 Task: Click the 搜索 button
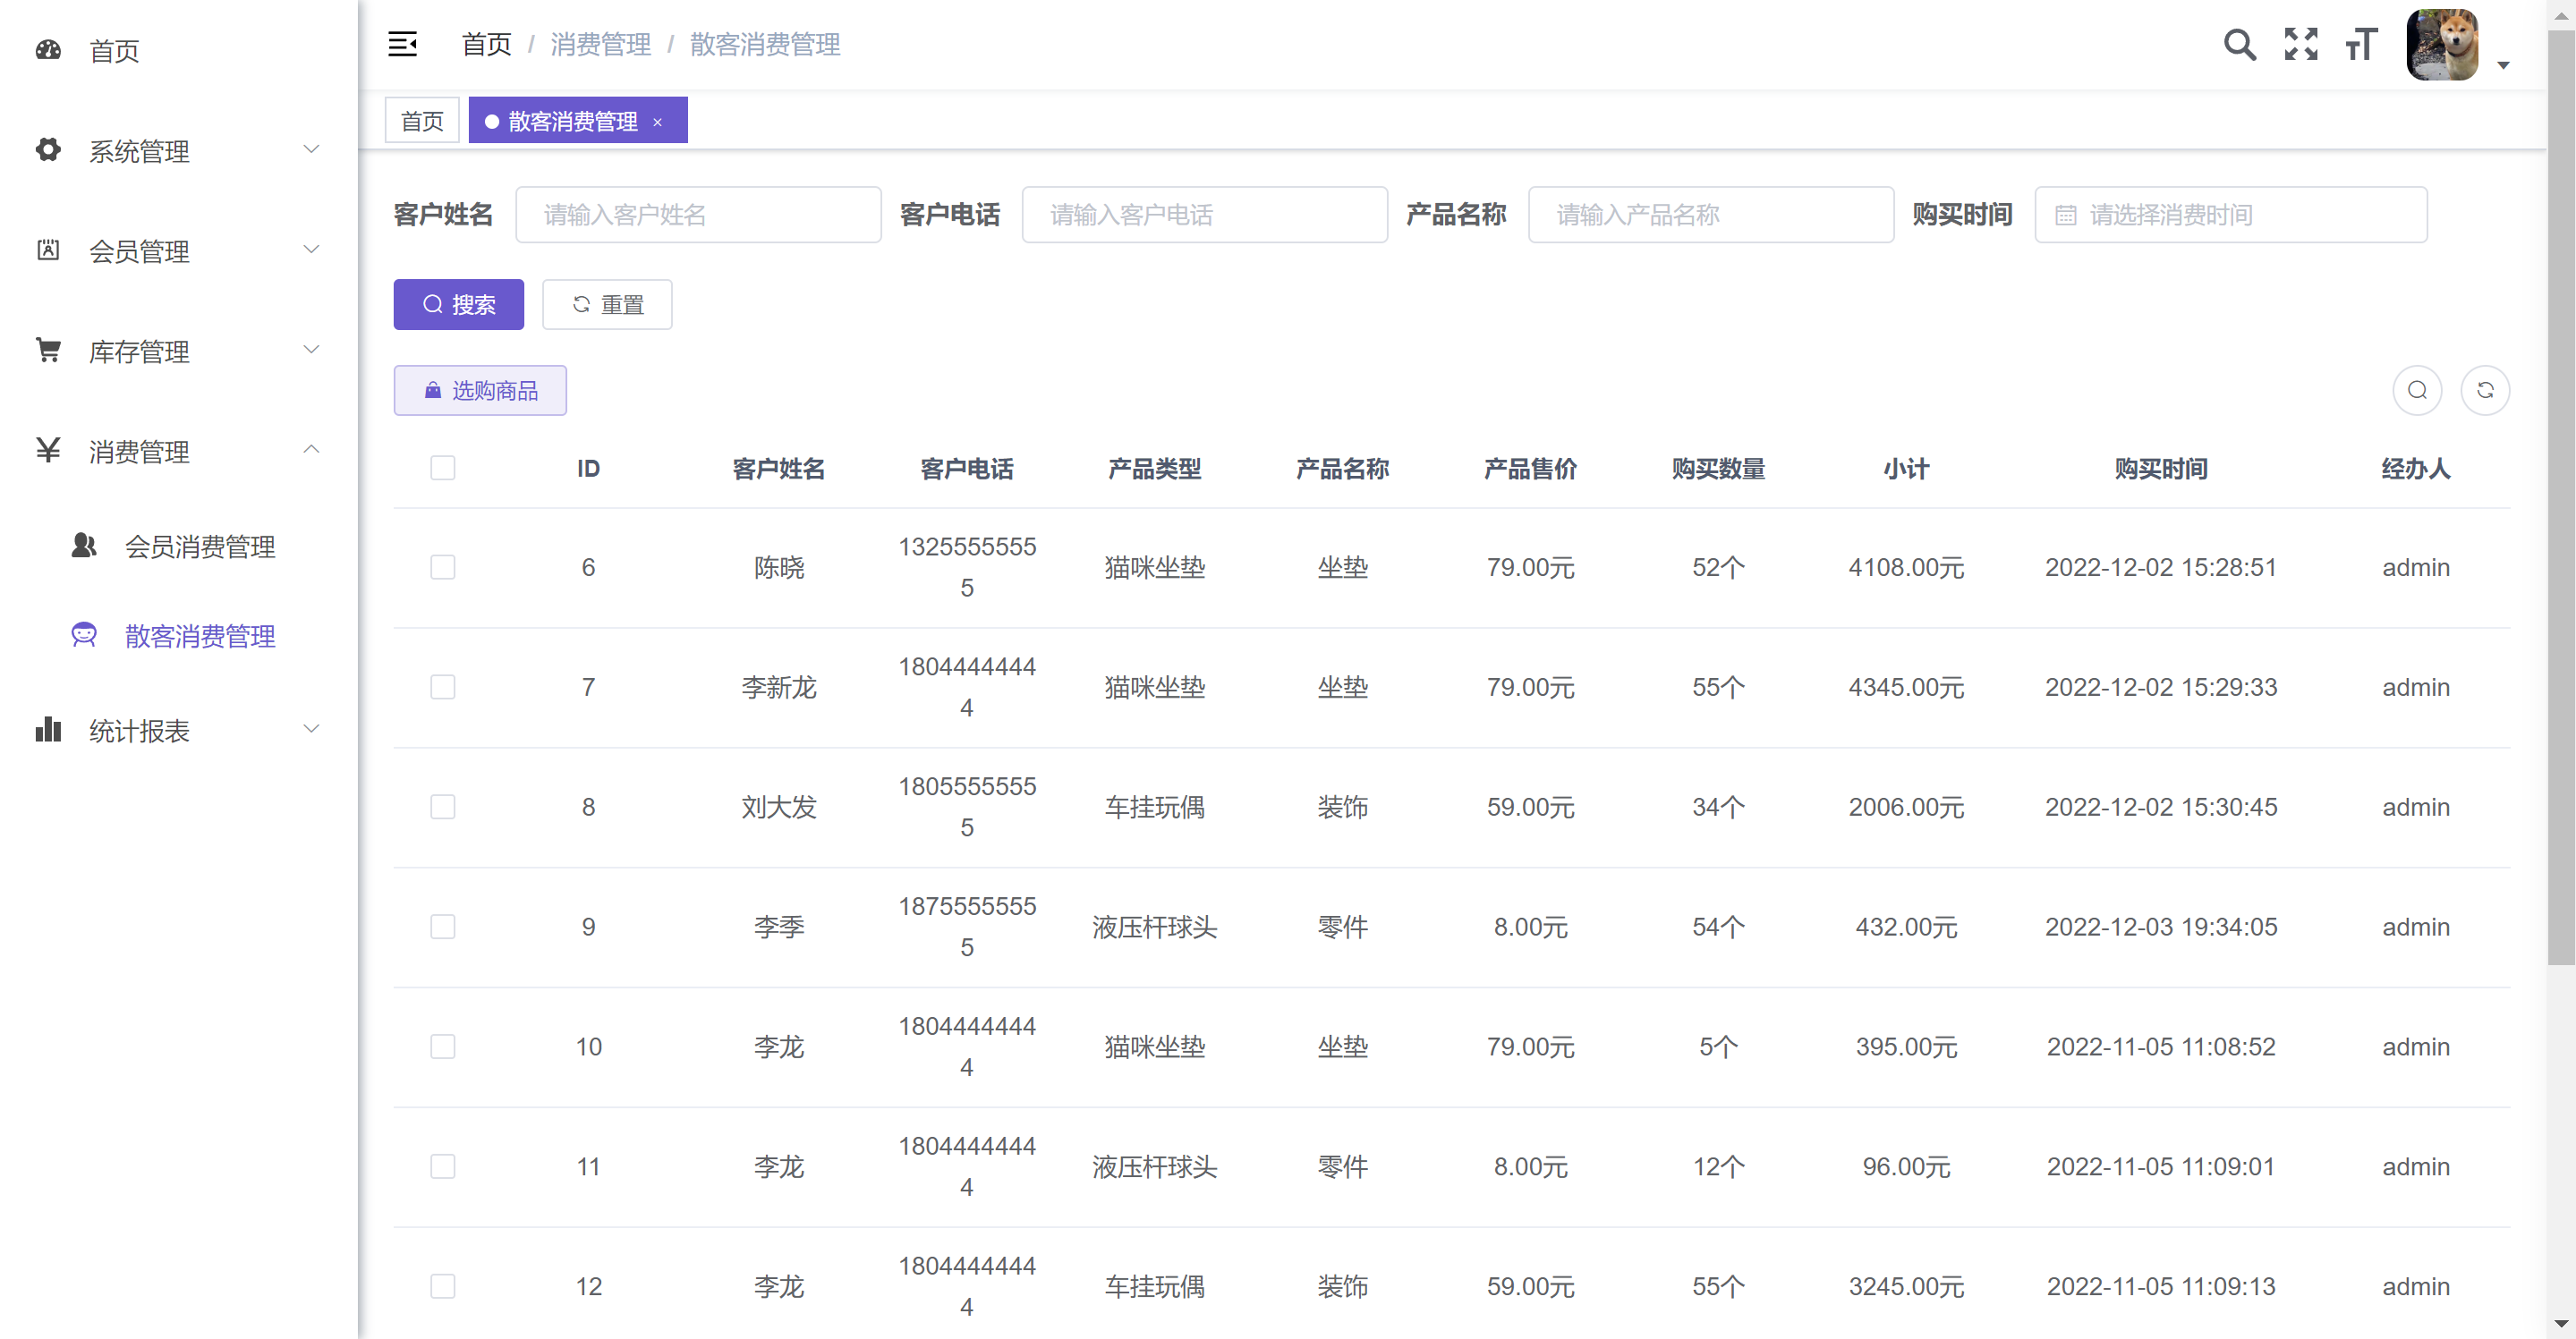tap(458, 304)
